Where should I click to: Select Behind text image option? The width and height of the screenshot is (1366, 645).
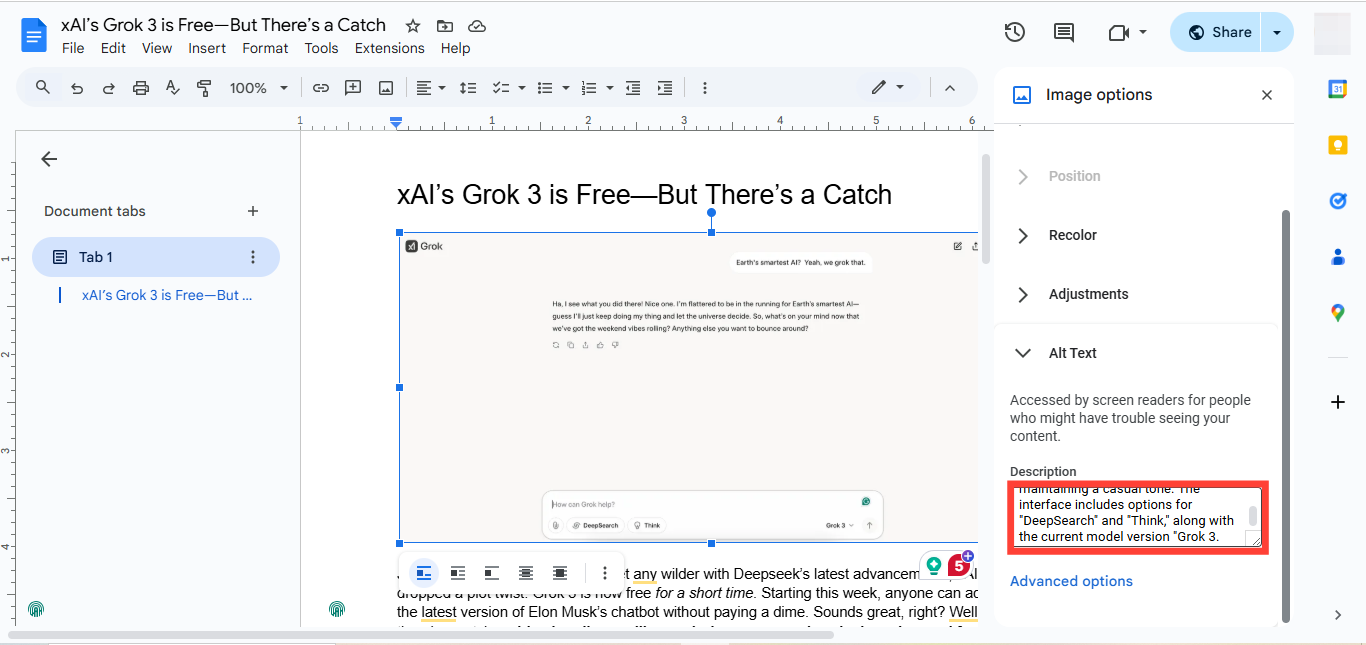tap(526, 573)
